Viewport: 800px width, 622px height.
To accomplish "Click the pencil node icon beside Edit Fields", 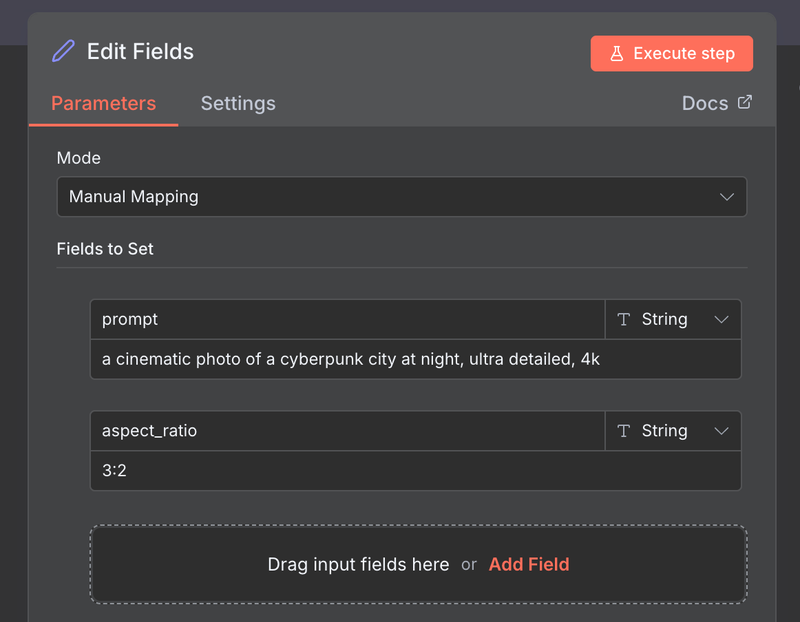I will 63,51.
